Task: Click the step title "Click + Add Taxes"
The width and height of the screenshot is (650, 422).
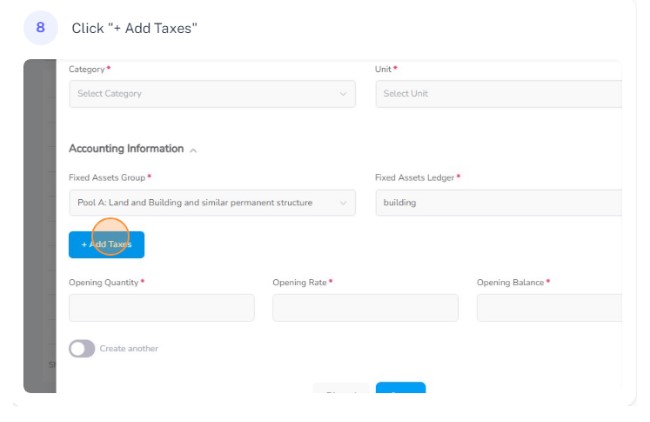Action: tap(134, 28)
